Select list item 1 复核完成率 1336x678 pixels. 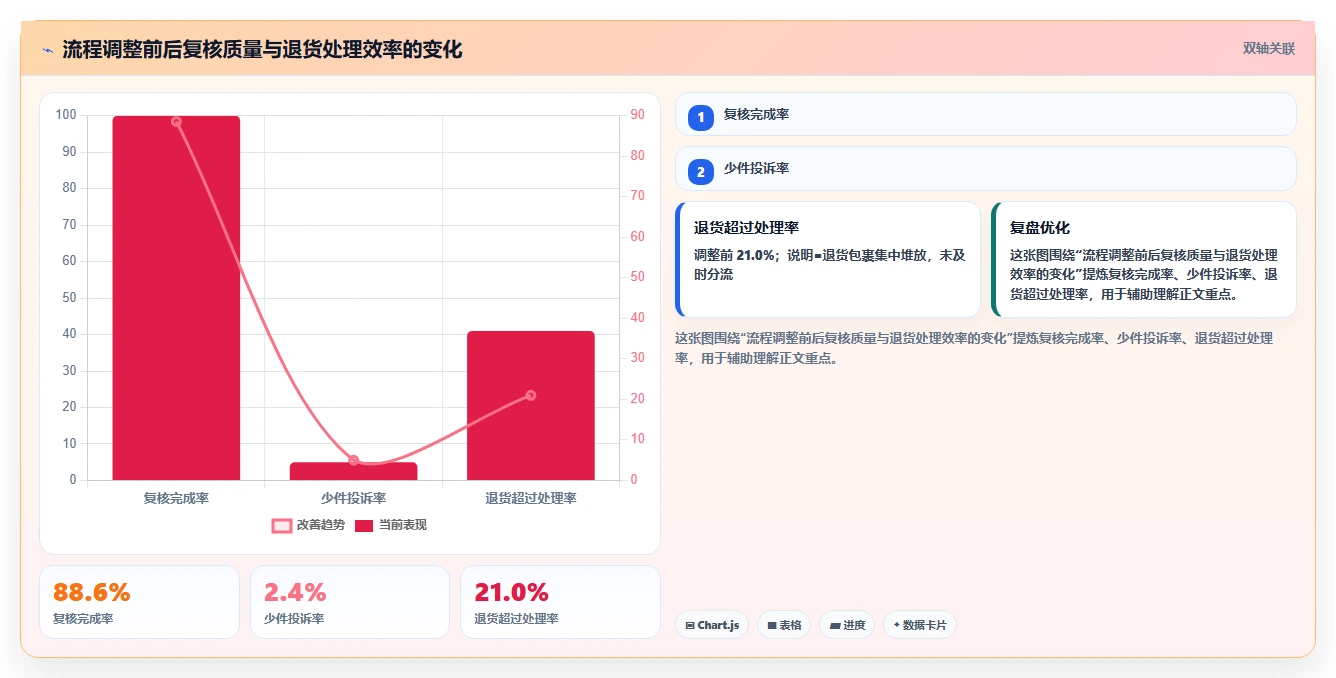(986, 114)
